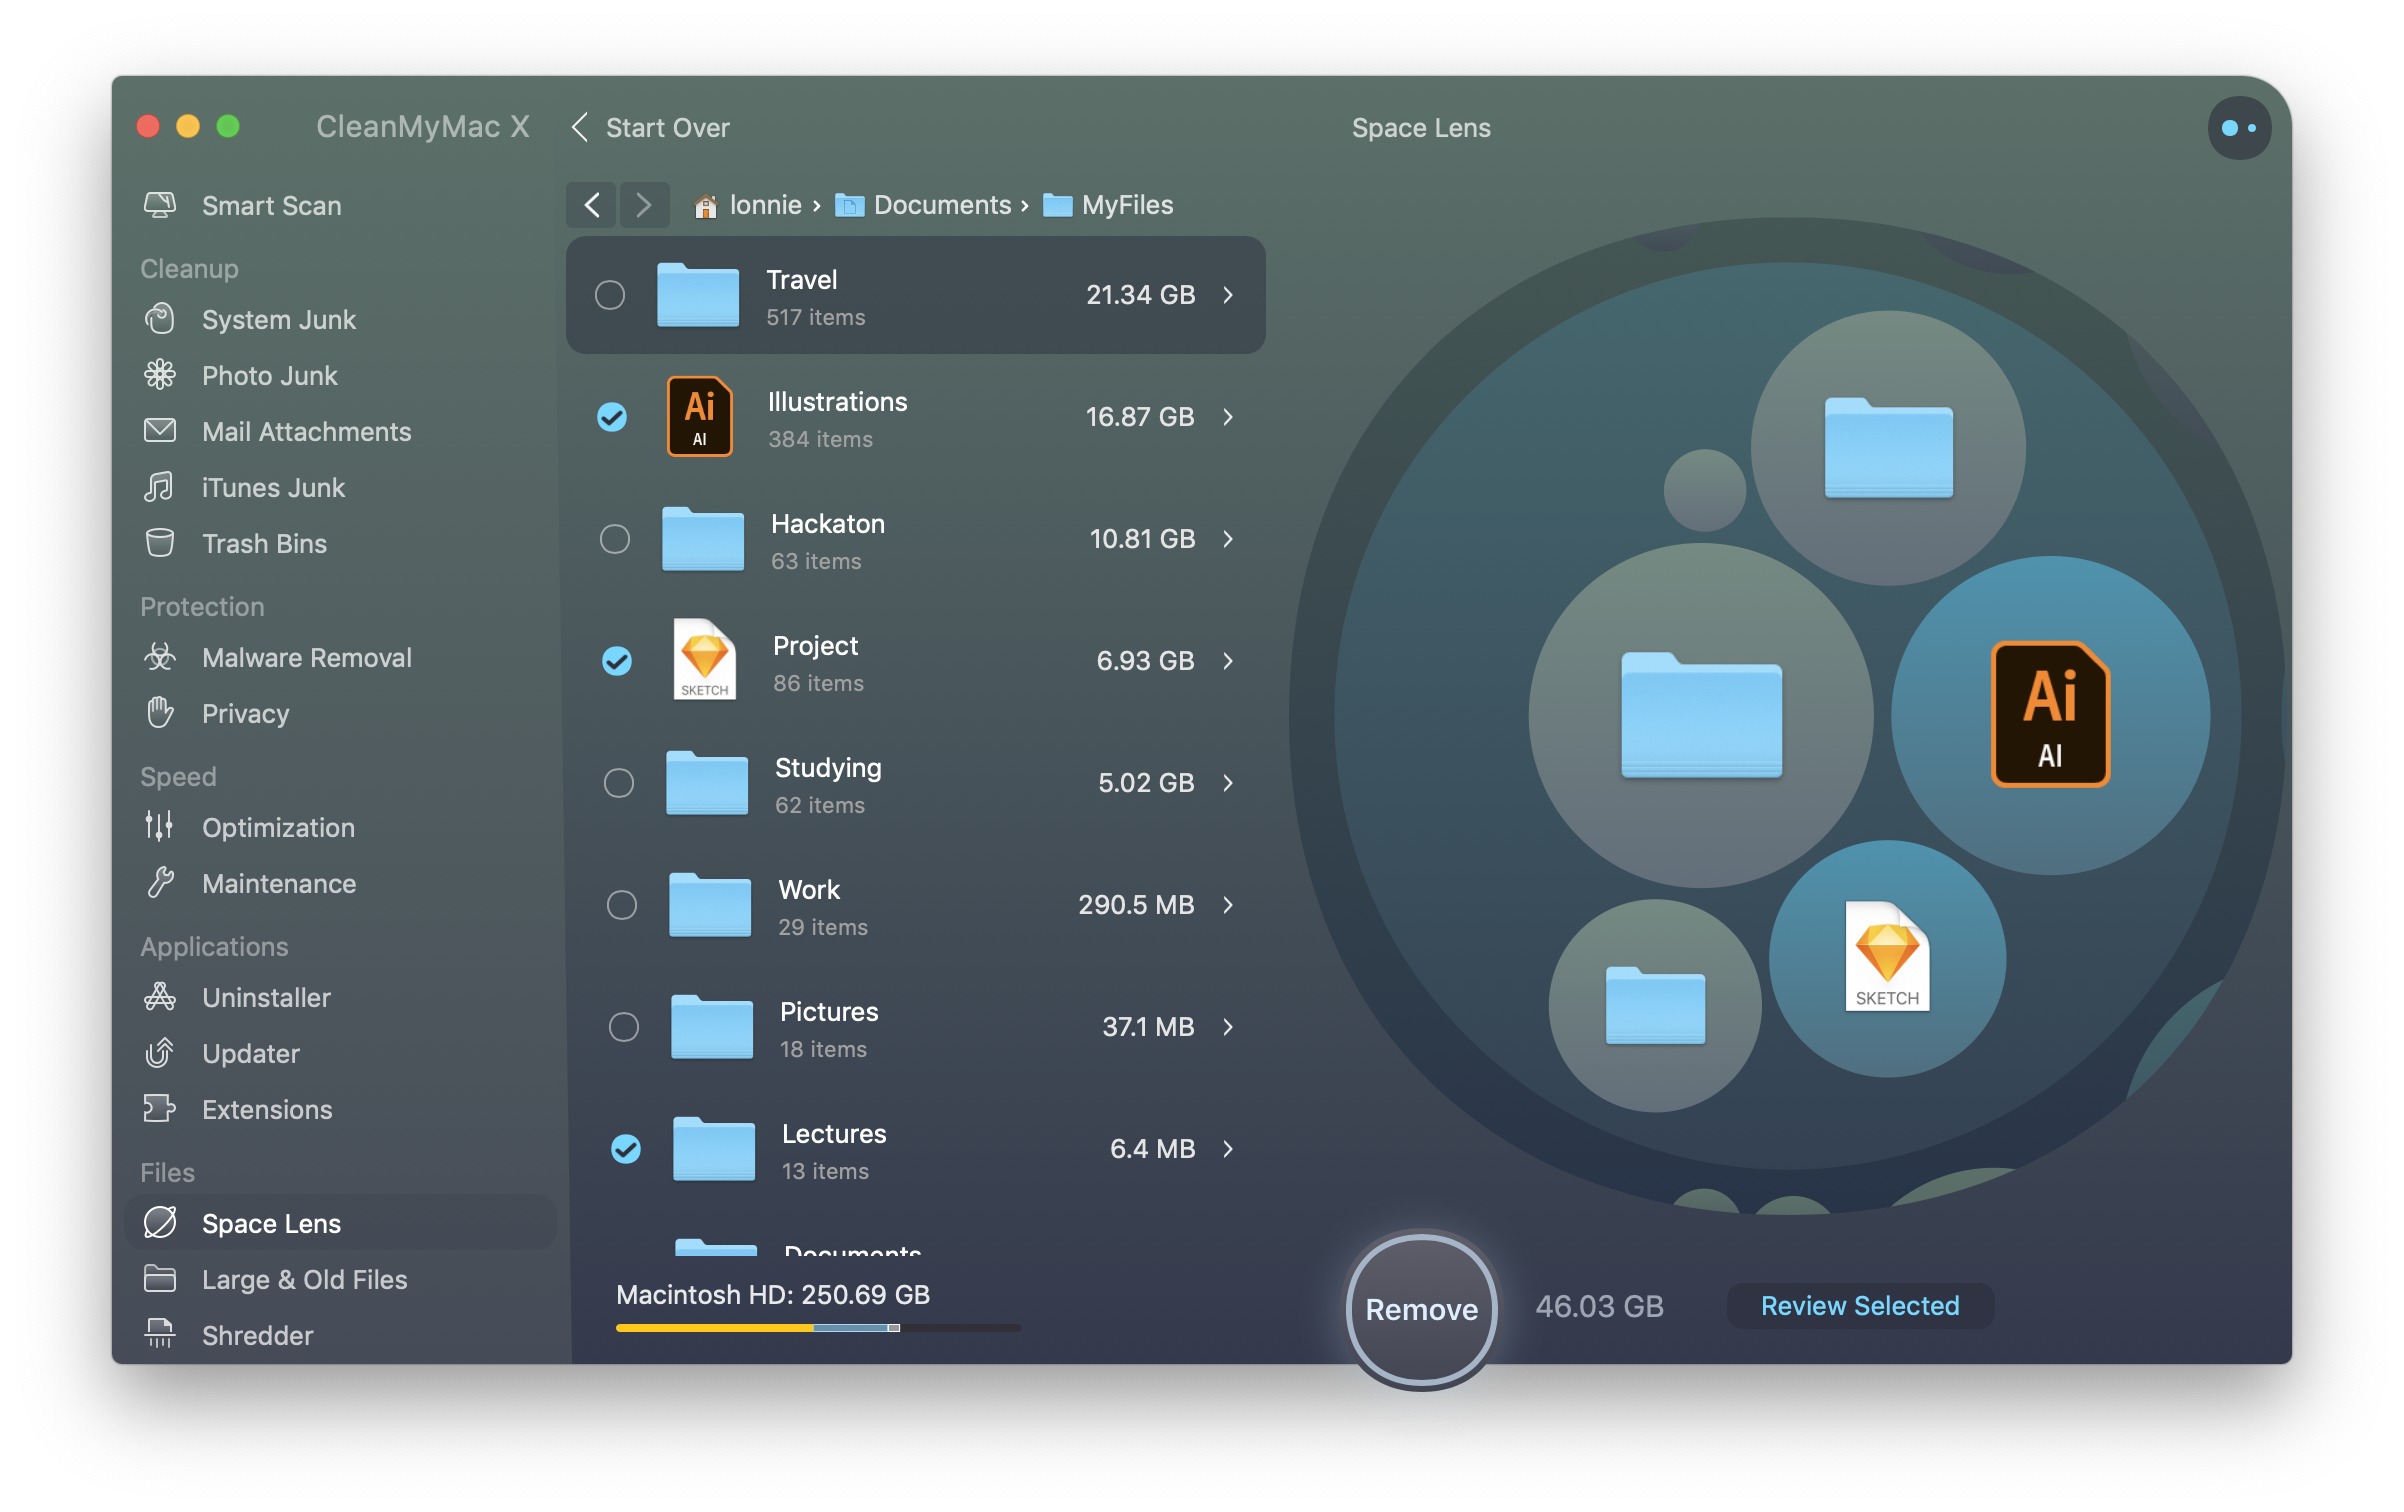The height and width of the screenshot is (1512, 2404).
Task: Click Remove to delete selected files
Action: (x=1420, y=1308)
